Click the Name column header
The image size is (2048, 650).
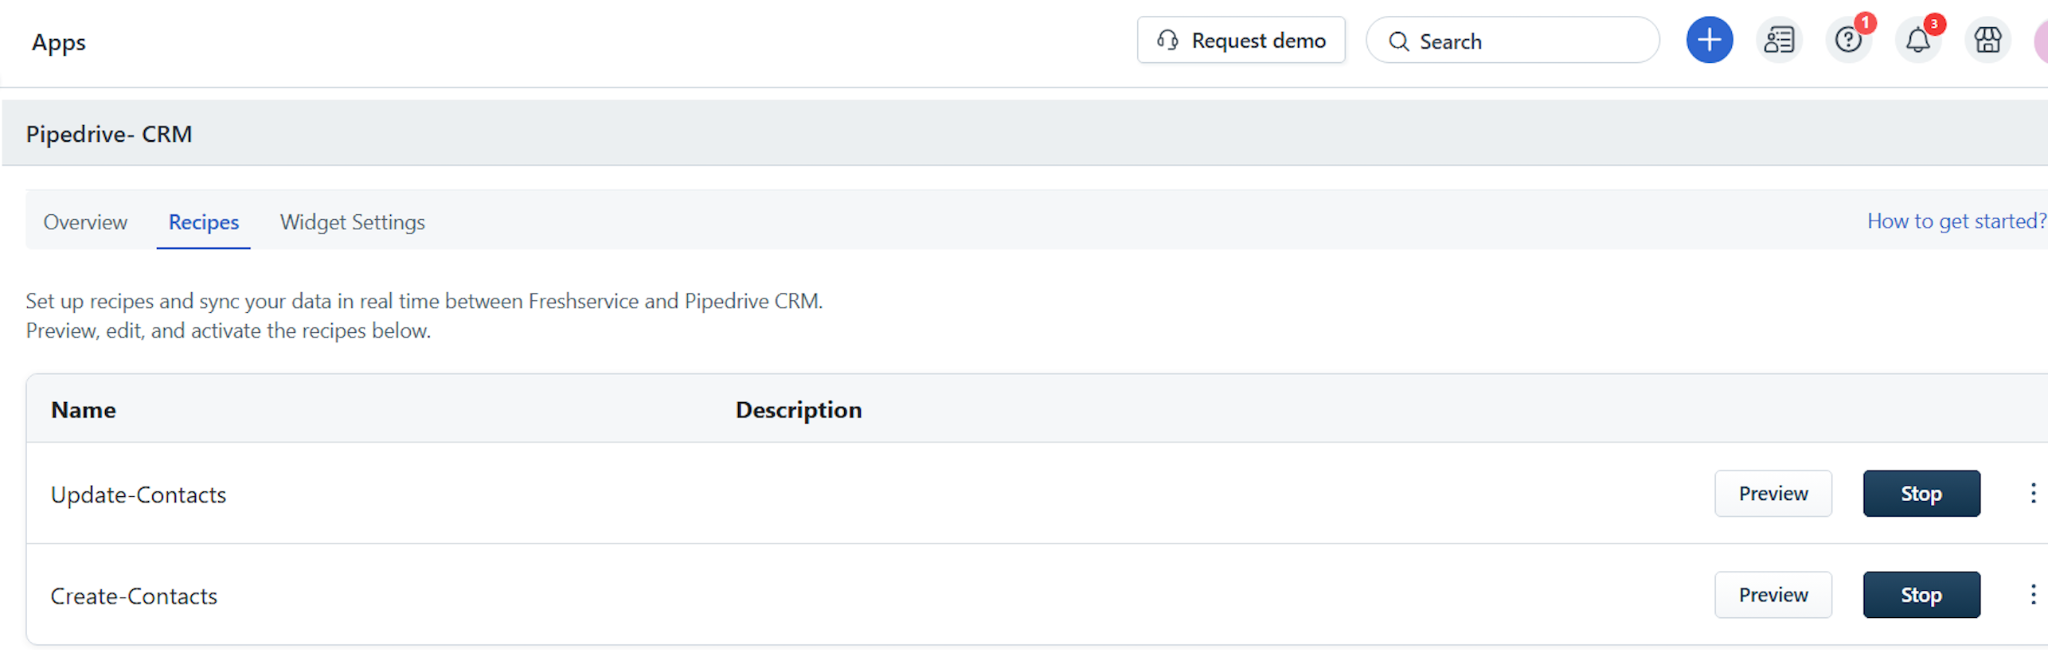point(83,410)
